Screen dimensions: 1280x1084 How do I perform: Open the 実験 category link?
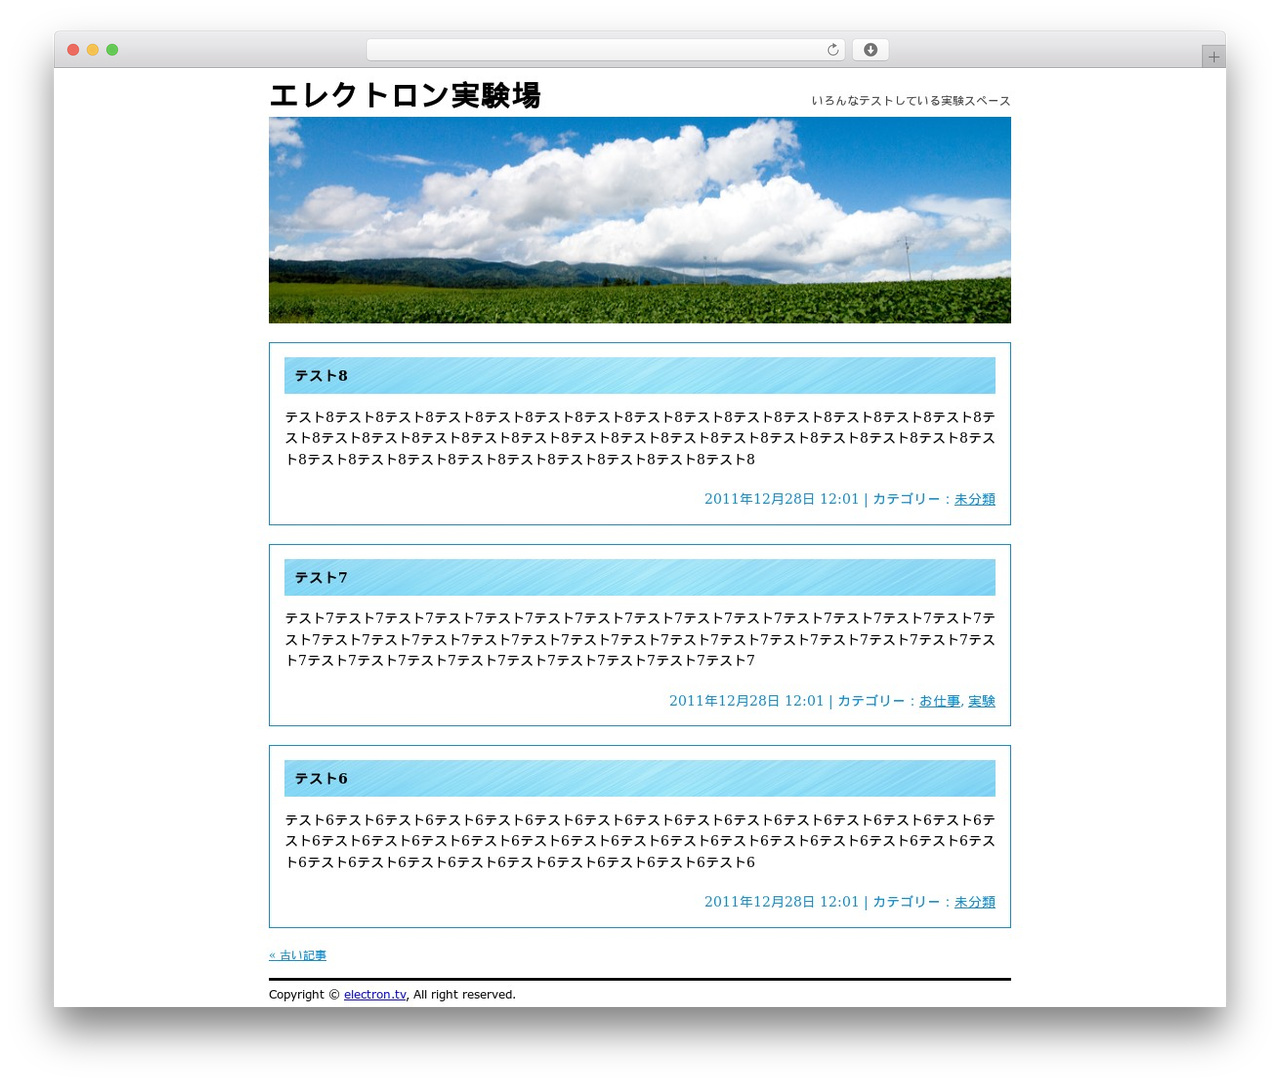point(982,701)
